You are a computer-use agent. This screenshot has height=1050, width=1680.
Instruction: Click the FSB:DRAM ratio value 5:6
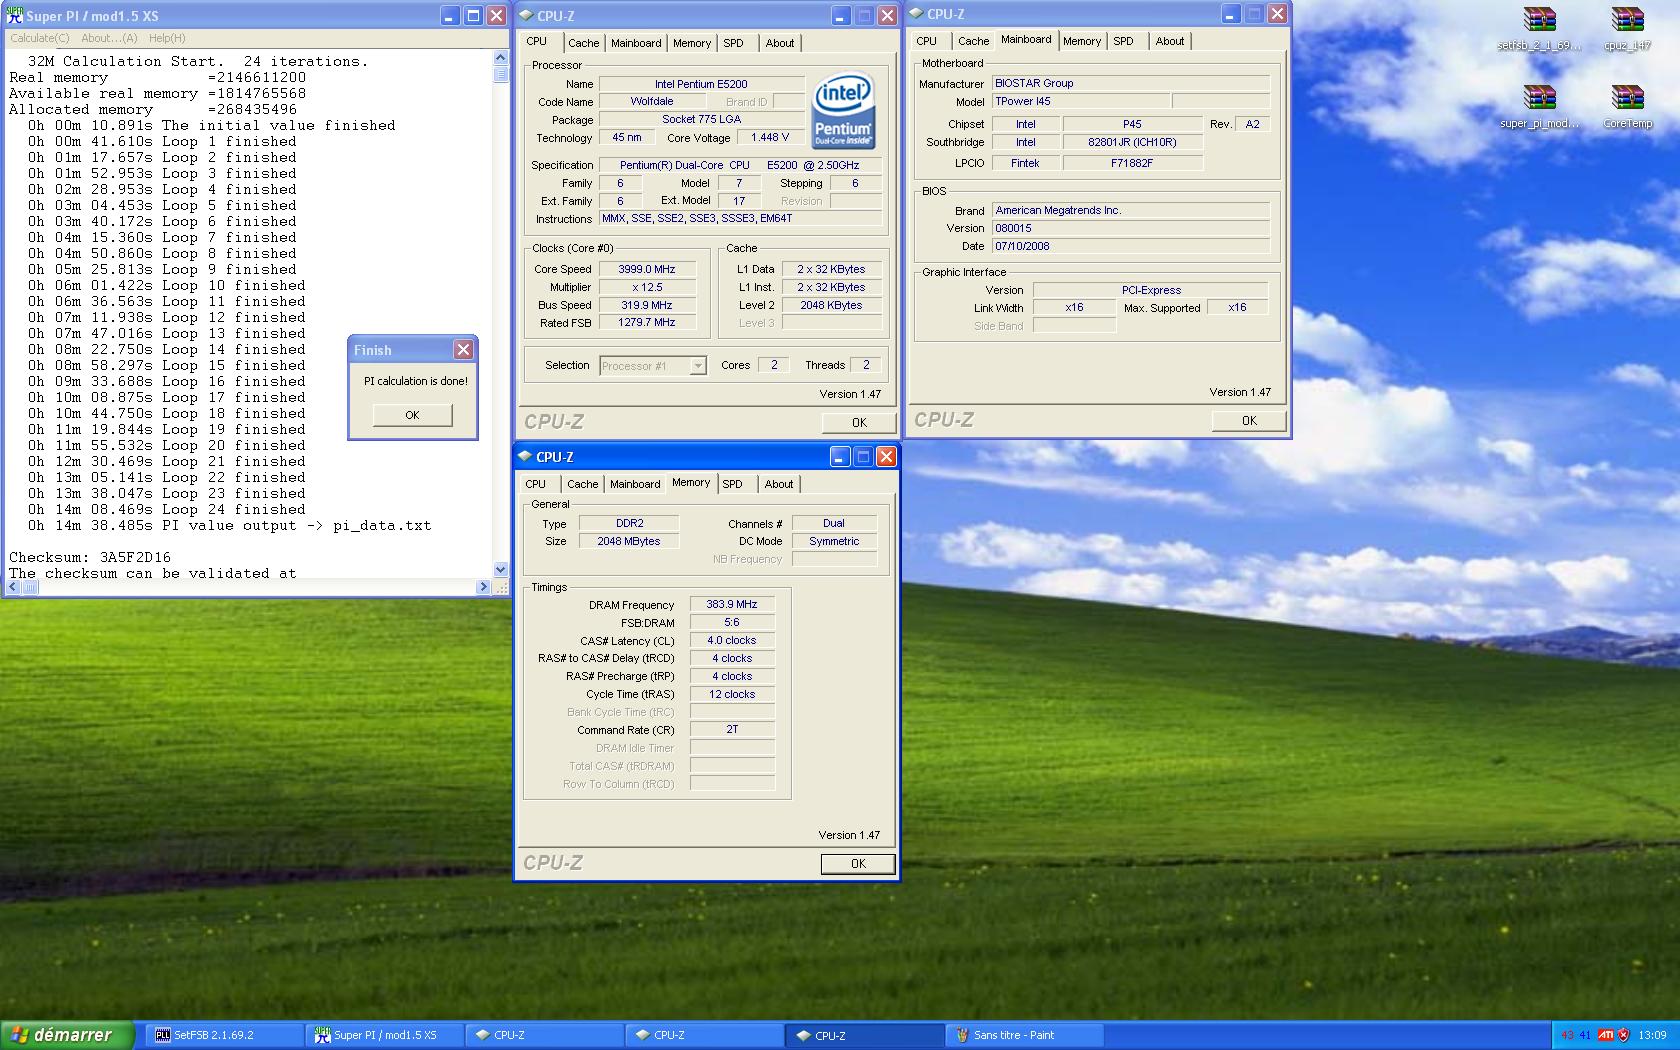point(732,622)
